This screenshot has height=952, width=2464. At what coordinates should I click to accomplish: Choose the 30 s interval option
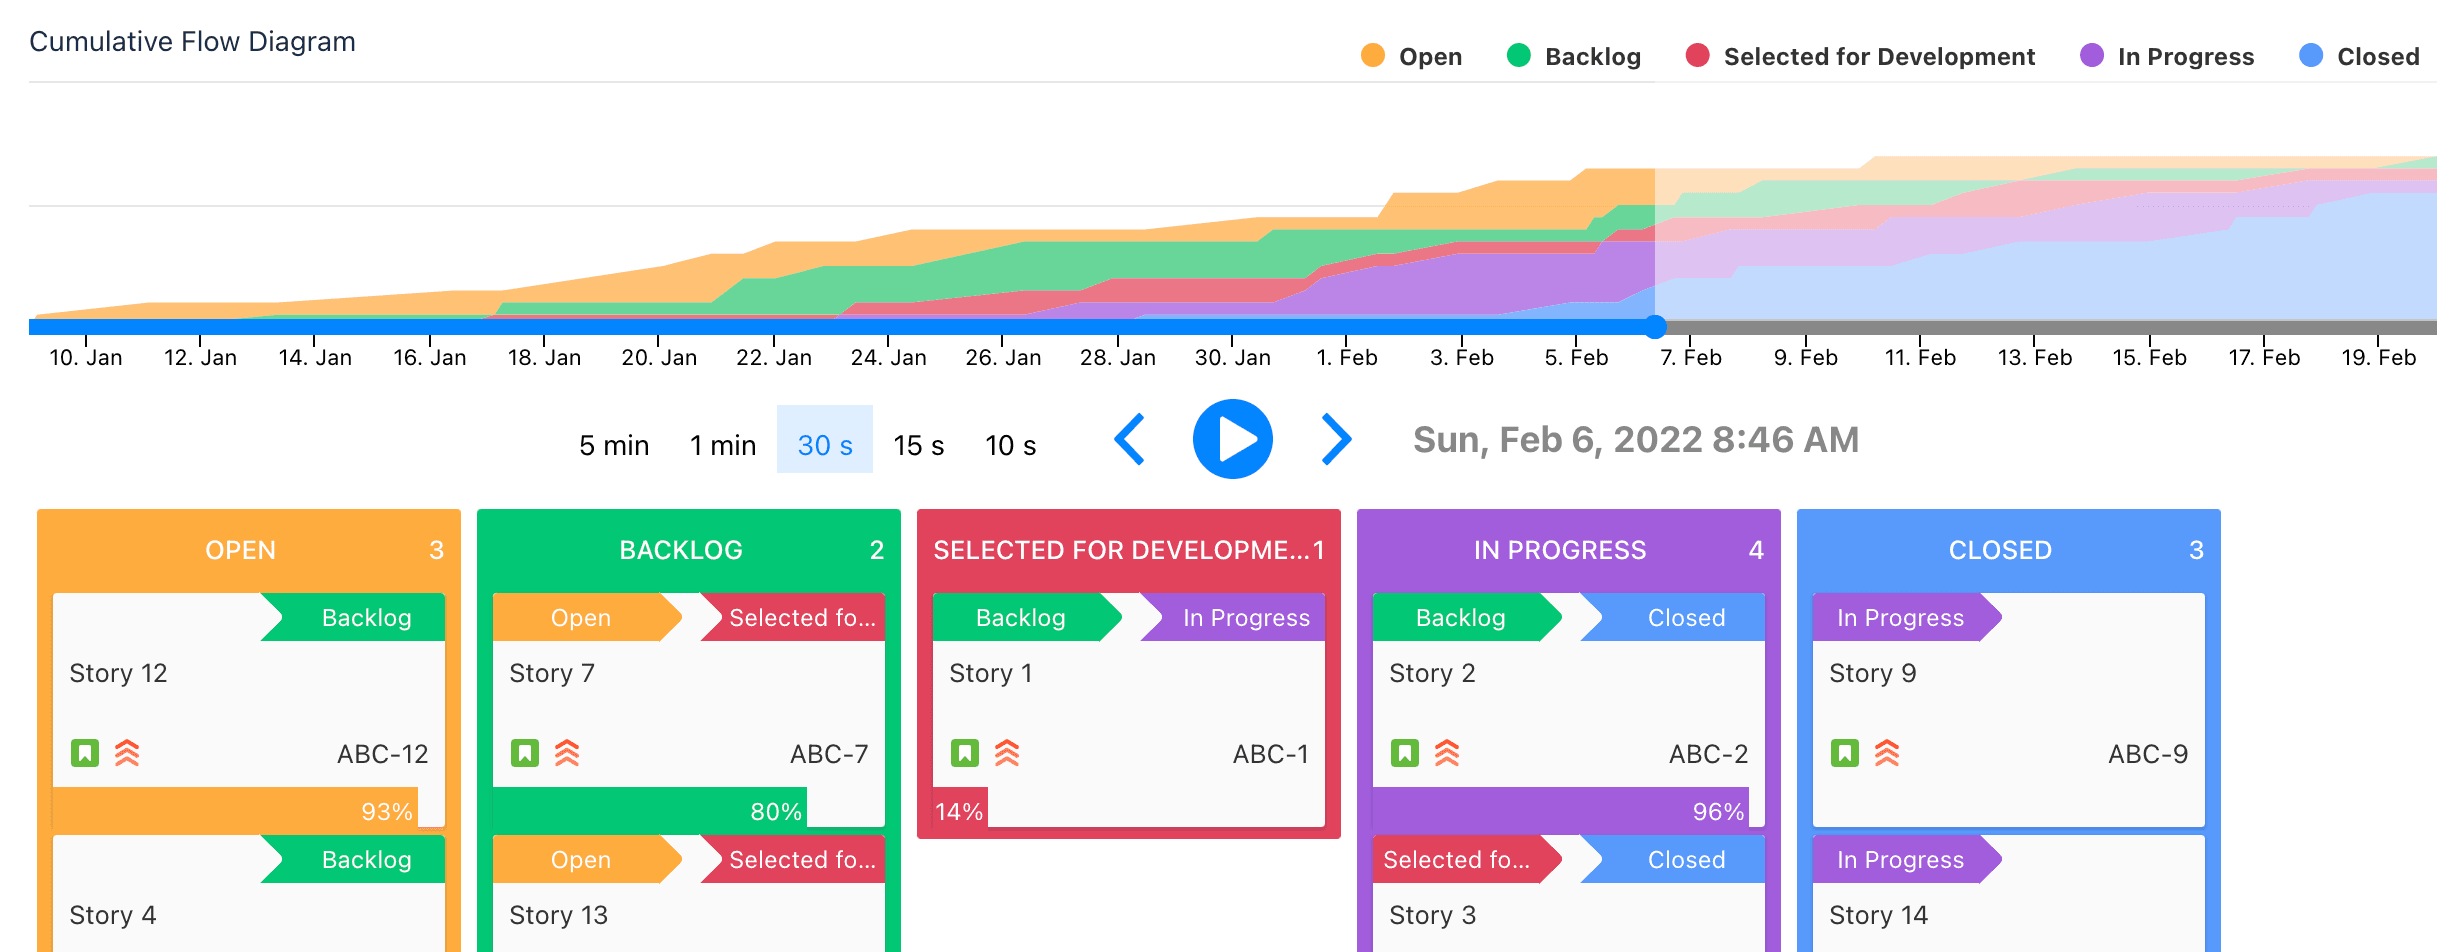click(x=825, y=445)
